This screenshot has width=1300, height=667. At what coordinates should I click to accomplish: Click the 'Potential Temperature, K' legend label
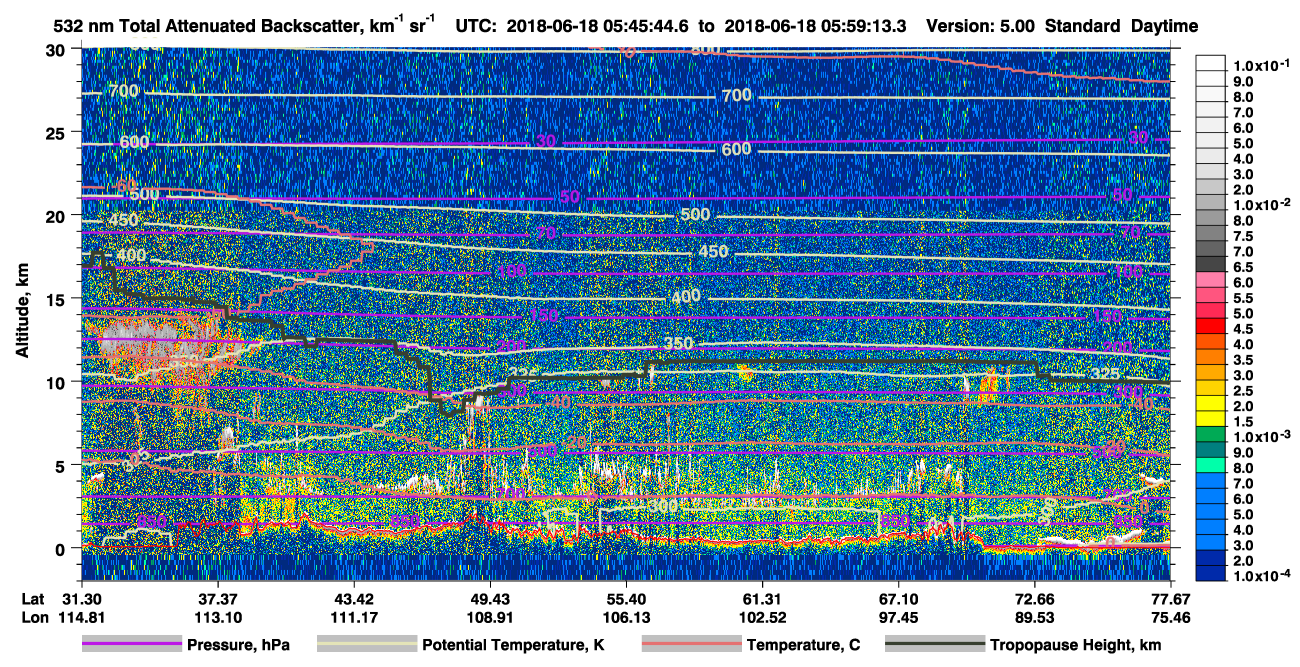(513, 645)
